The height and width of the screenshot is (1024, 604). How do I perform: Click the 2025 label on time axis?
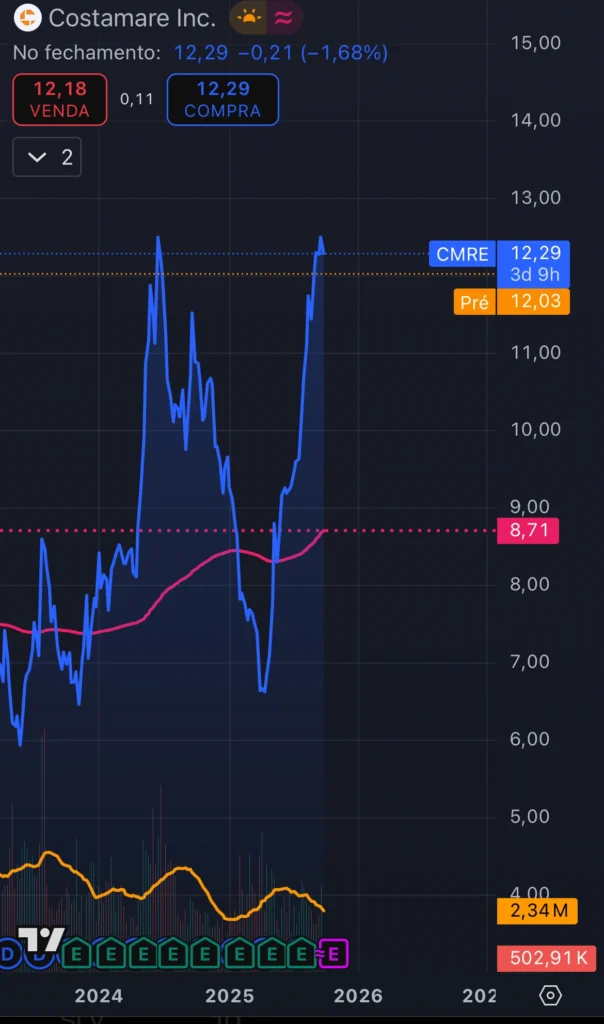[x=229, y=995]
